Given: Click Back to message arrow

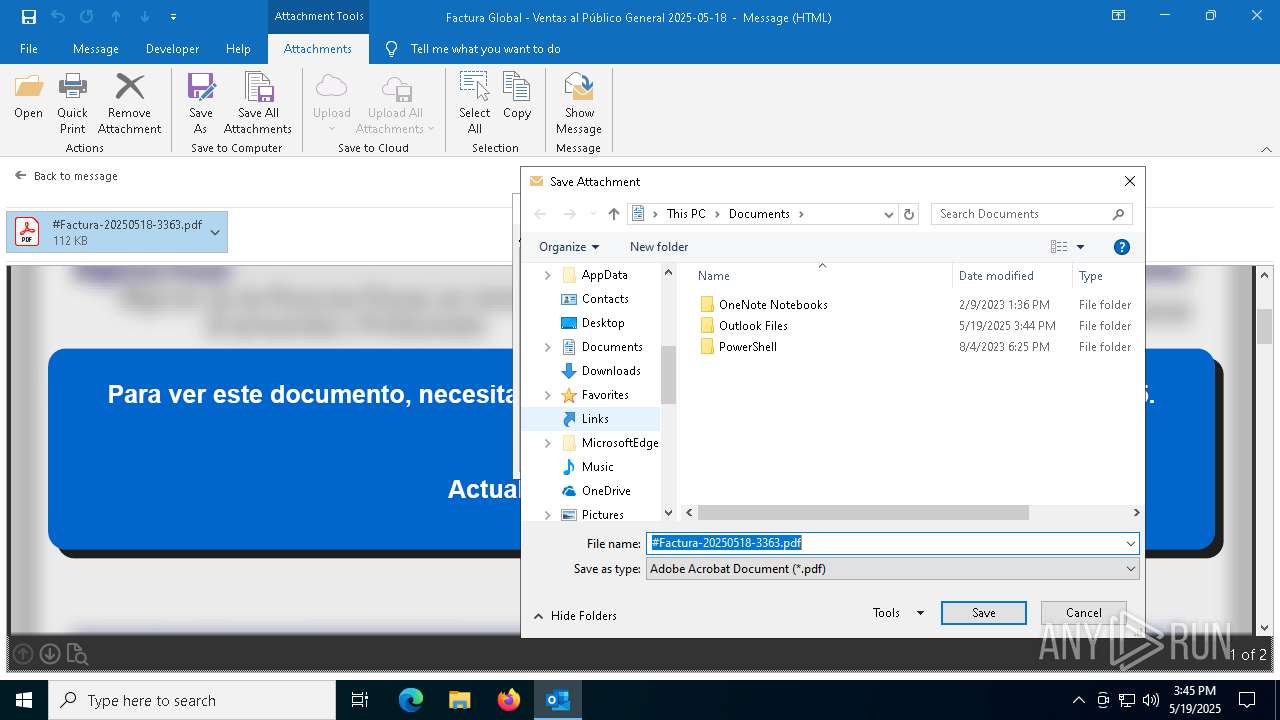Looking at the screenshot, I should (x=21, y=175).
